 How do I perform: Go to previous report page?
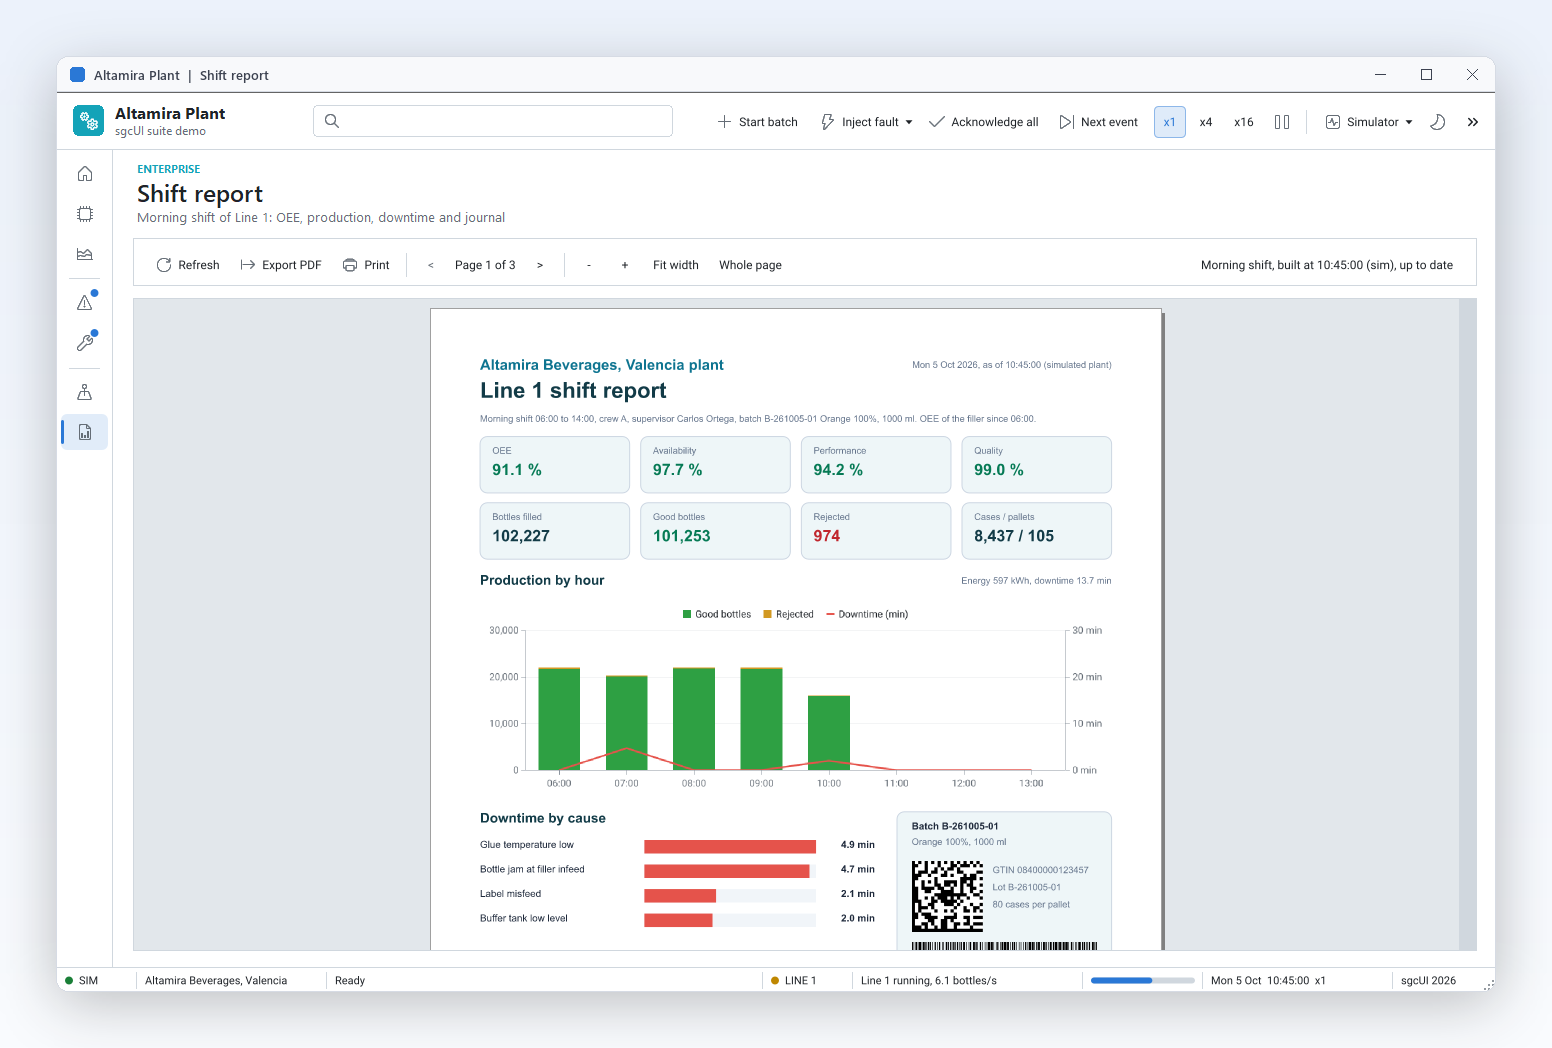pos(431,265)
